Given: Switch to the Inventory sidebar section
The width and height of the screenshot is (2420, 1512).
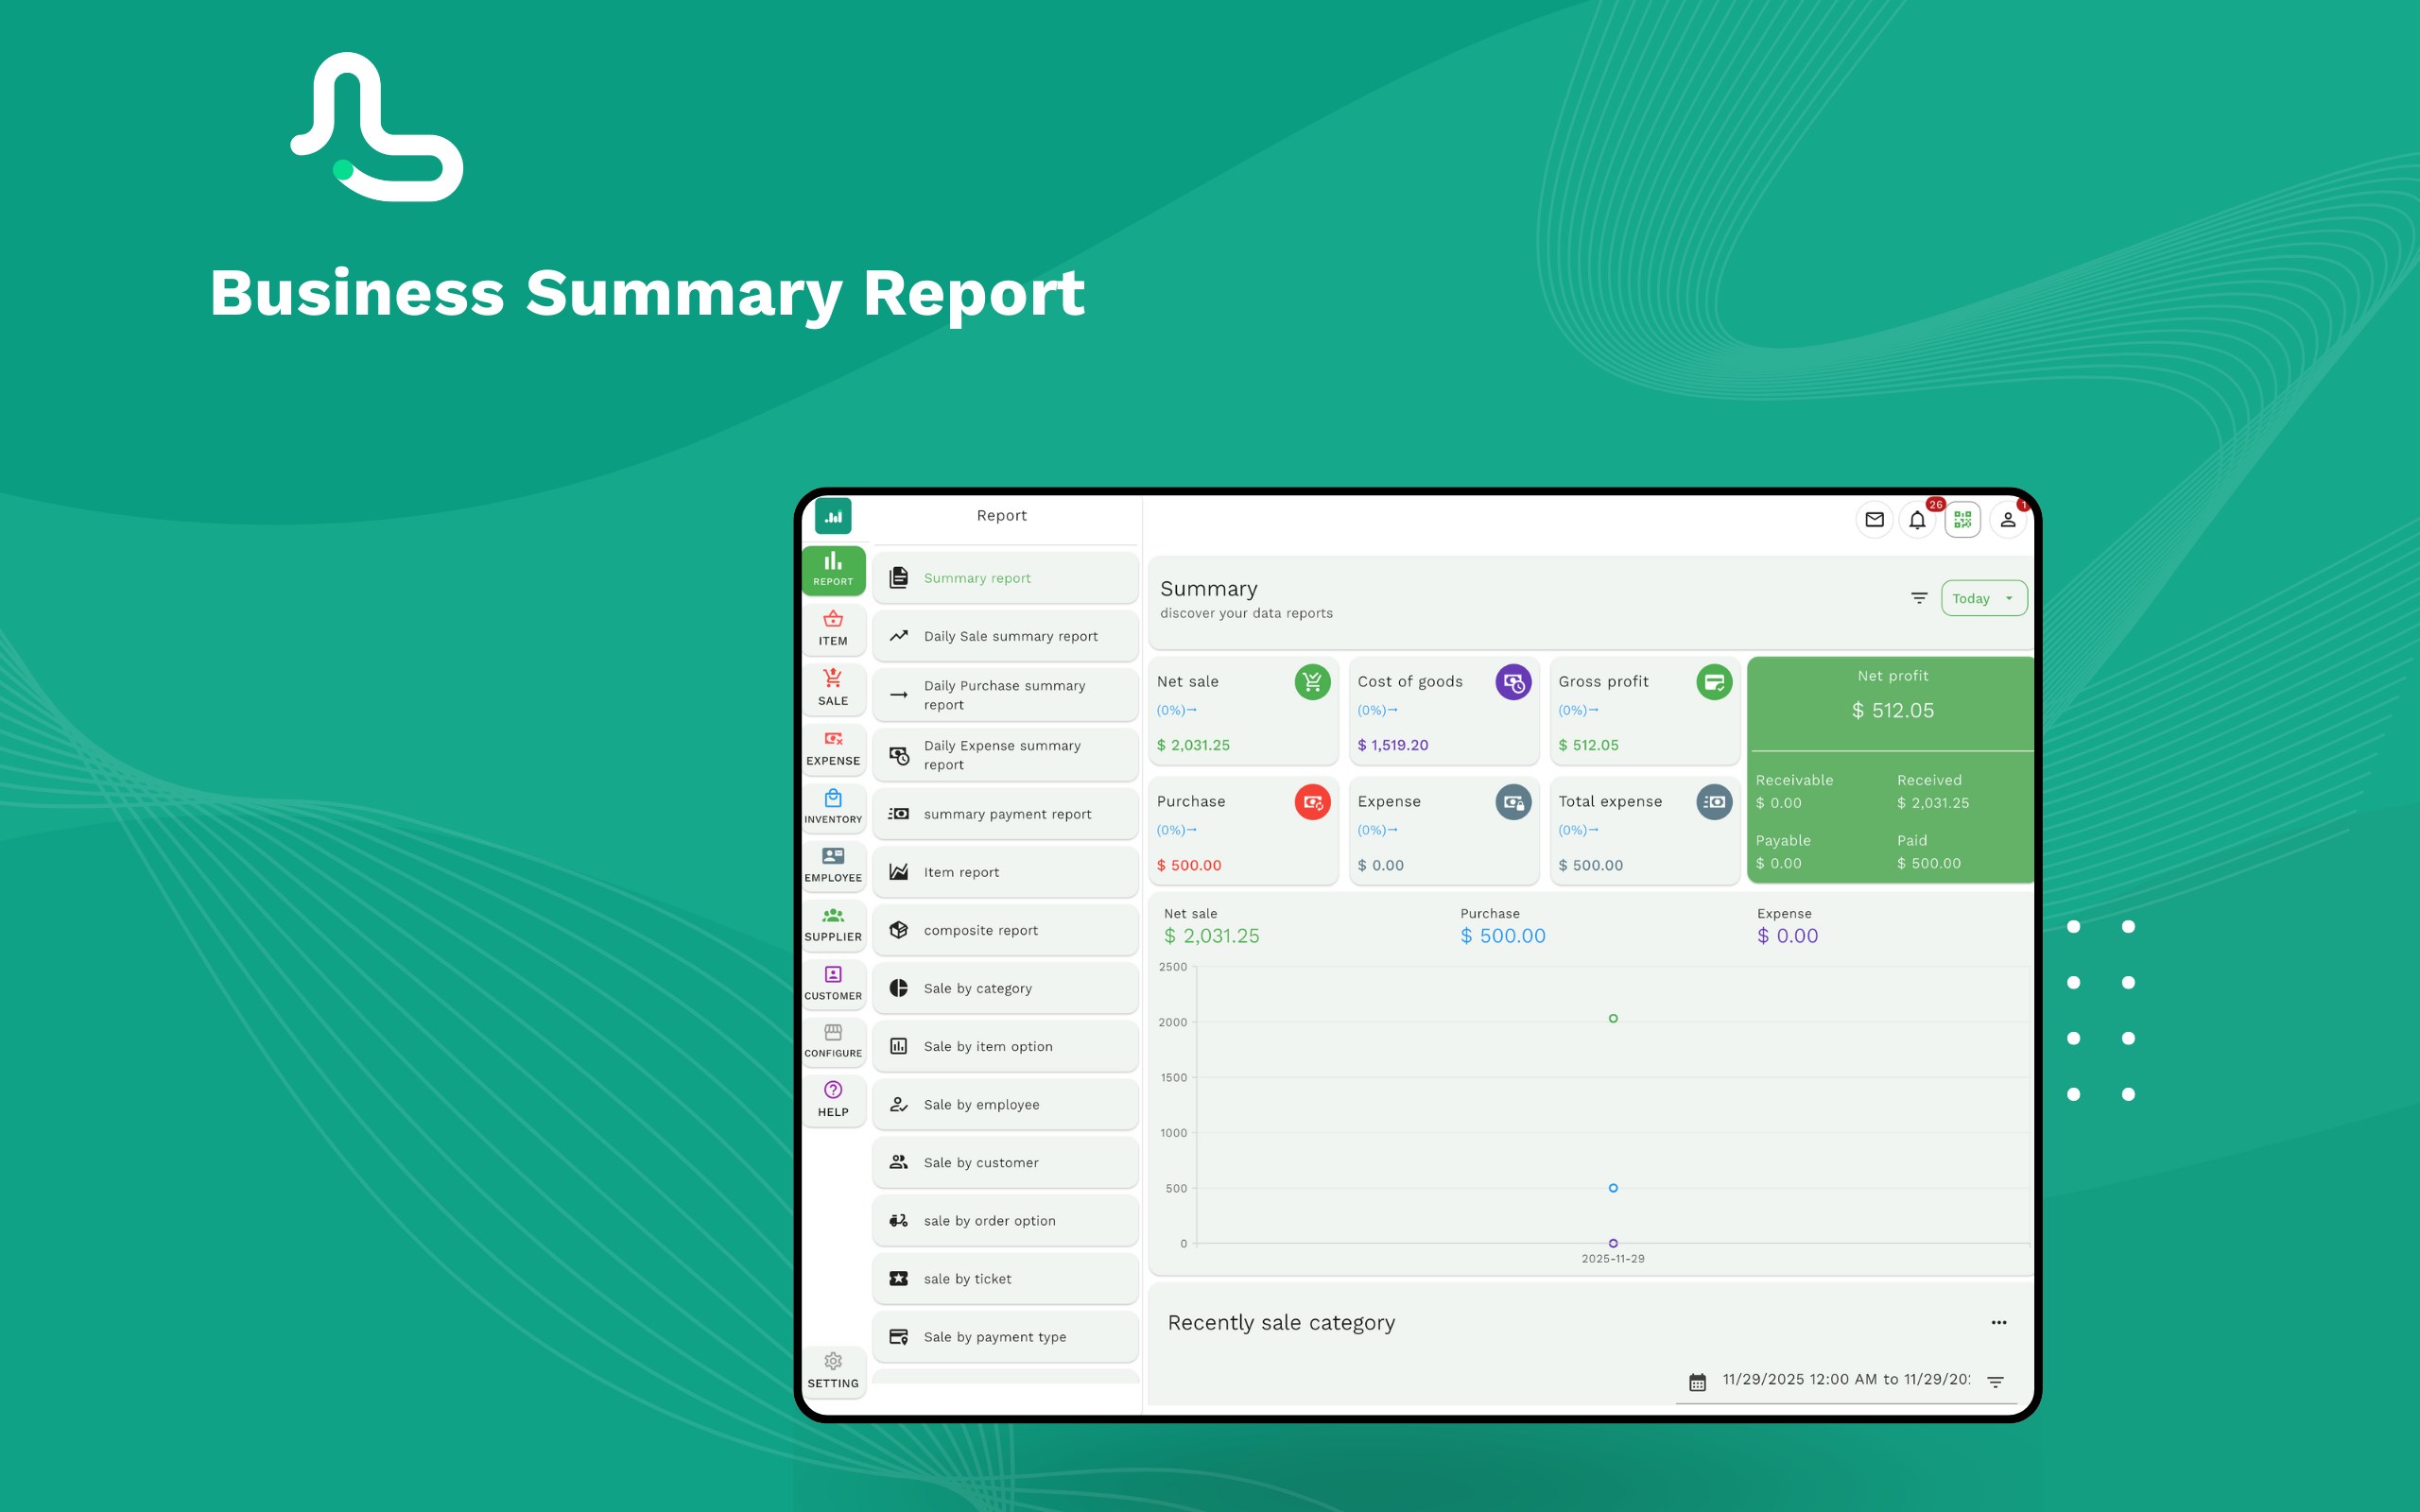Looking at the screenshot, I should click(x=833, y=807).
